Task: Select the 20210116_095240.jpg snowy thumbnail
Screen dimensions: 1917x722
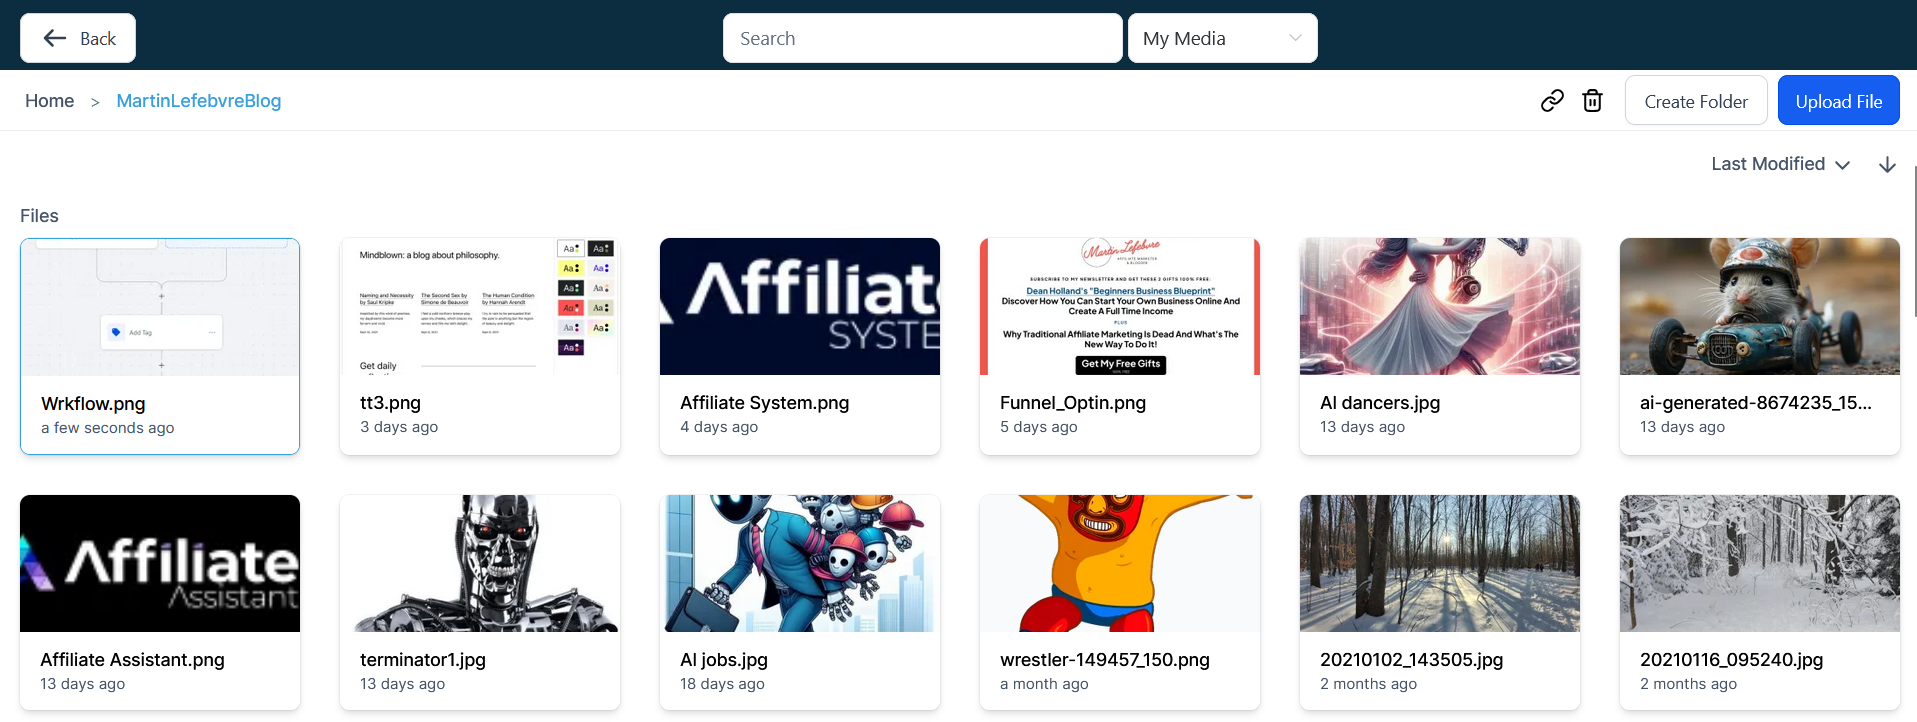Action: point(1760,563)
